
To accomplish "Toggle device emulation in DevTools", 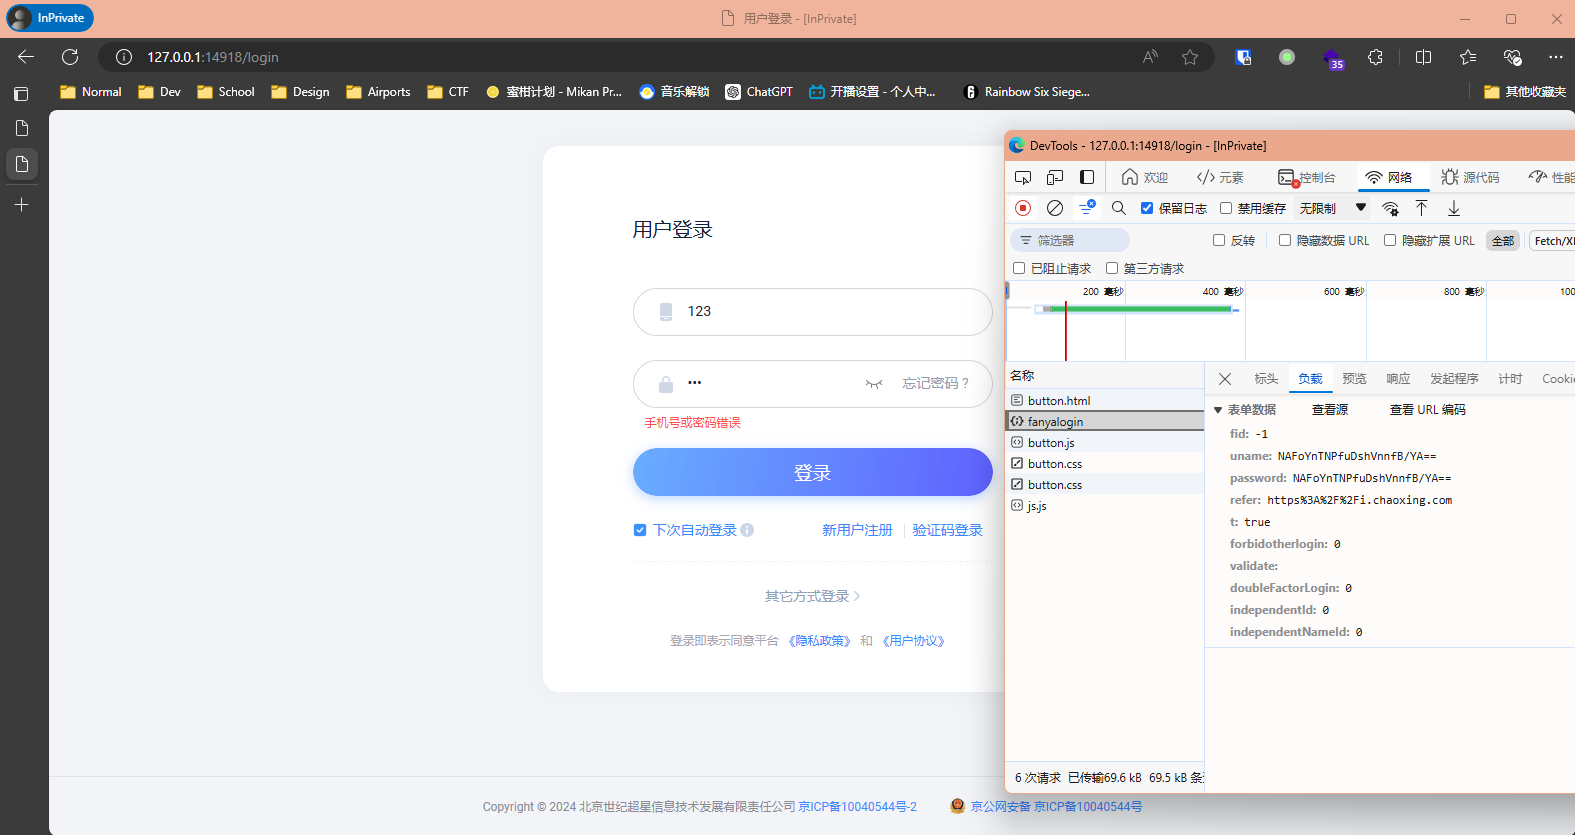I will (1054, 177).
